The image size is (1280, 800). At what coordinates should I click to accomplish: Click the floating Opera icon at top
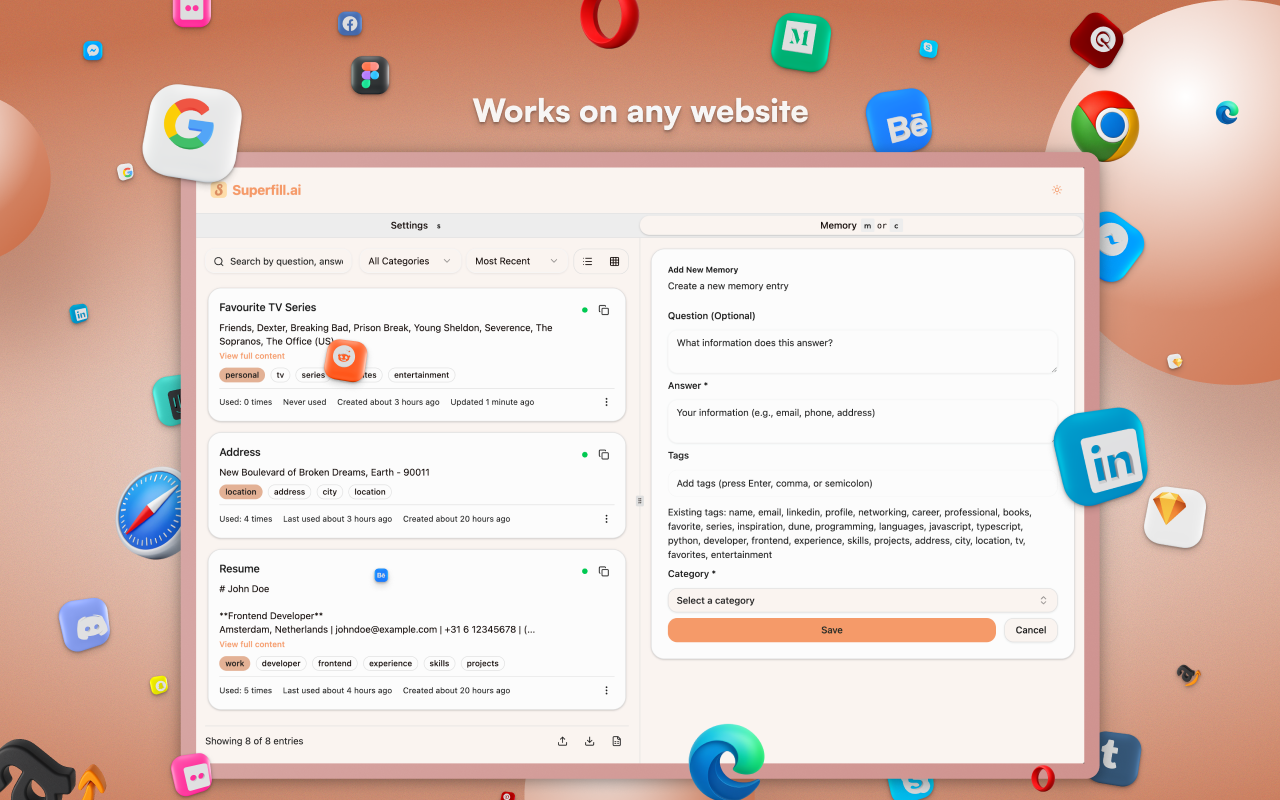(610, 22)
